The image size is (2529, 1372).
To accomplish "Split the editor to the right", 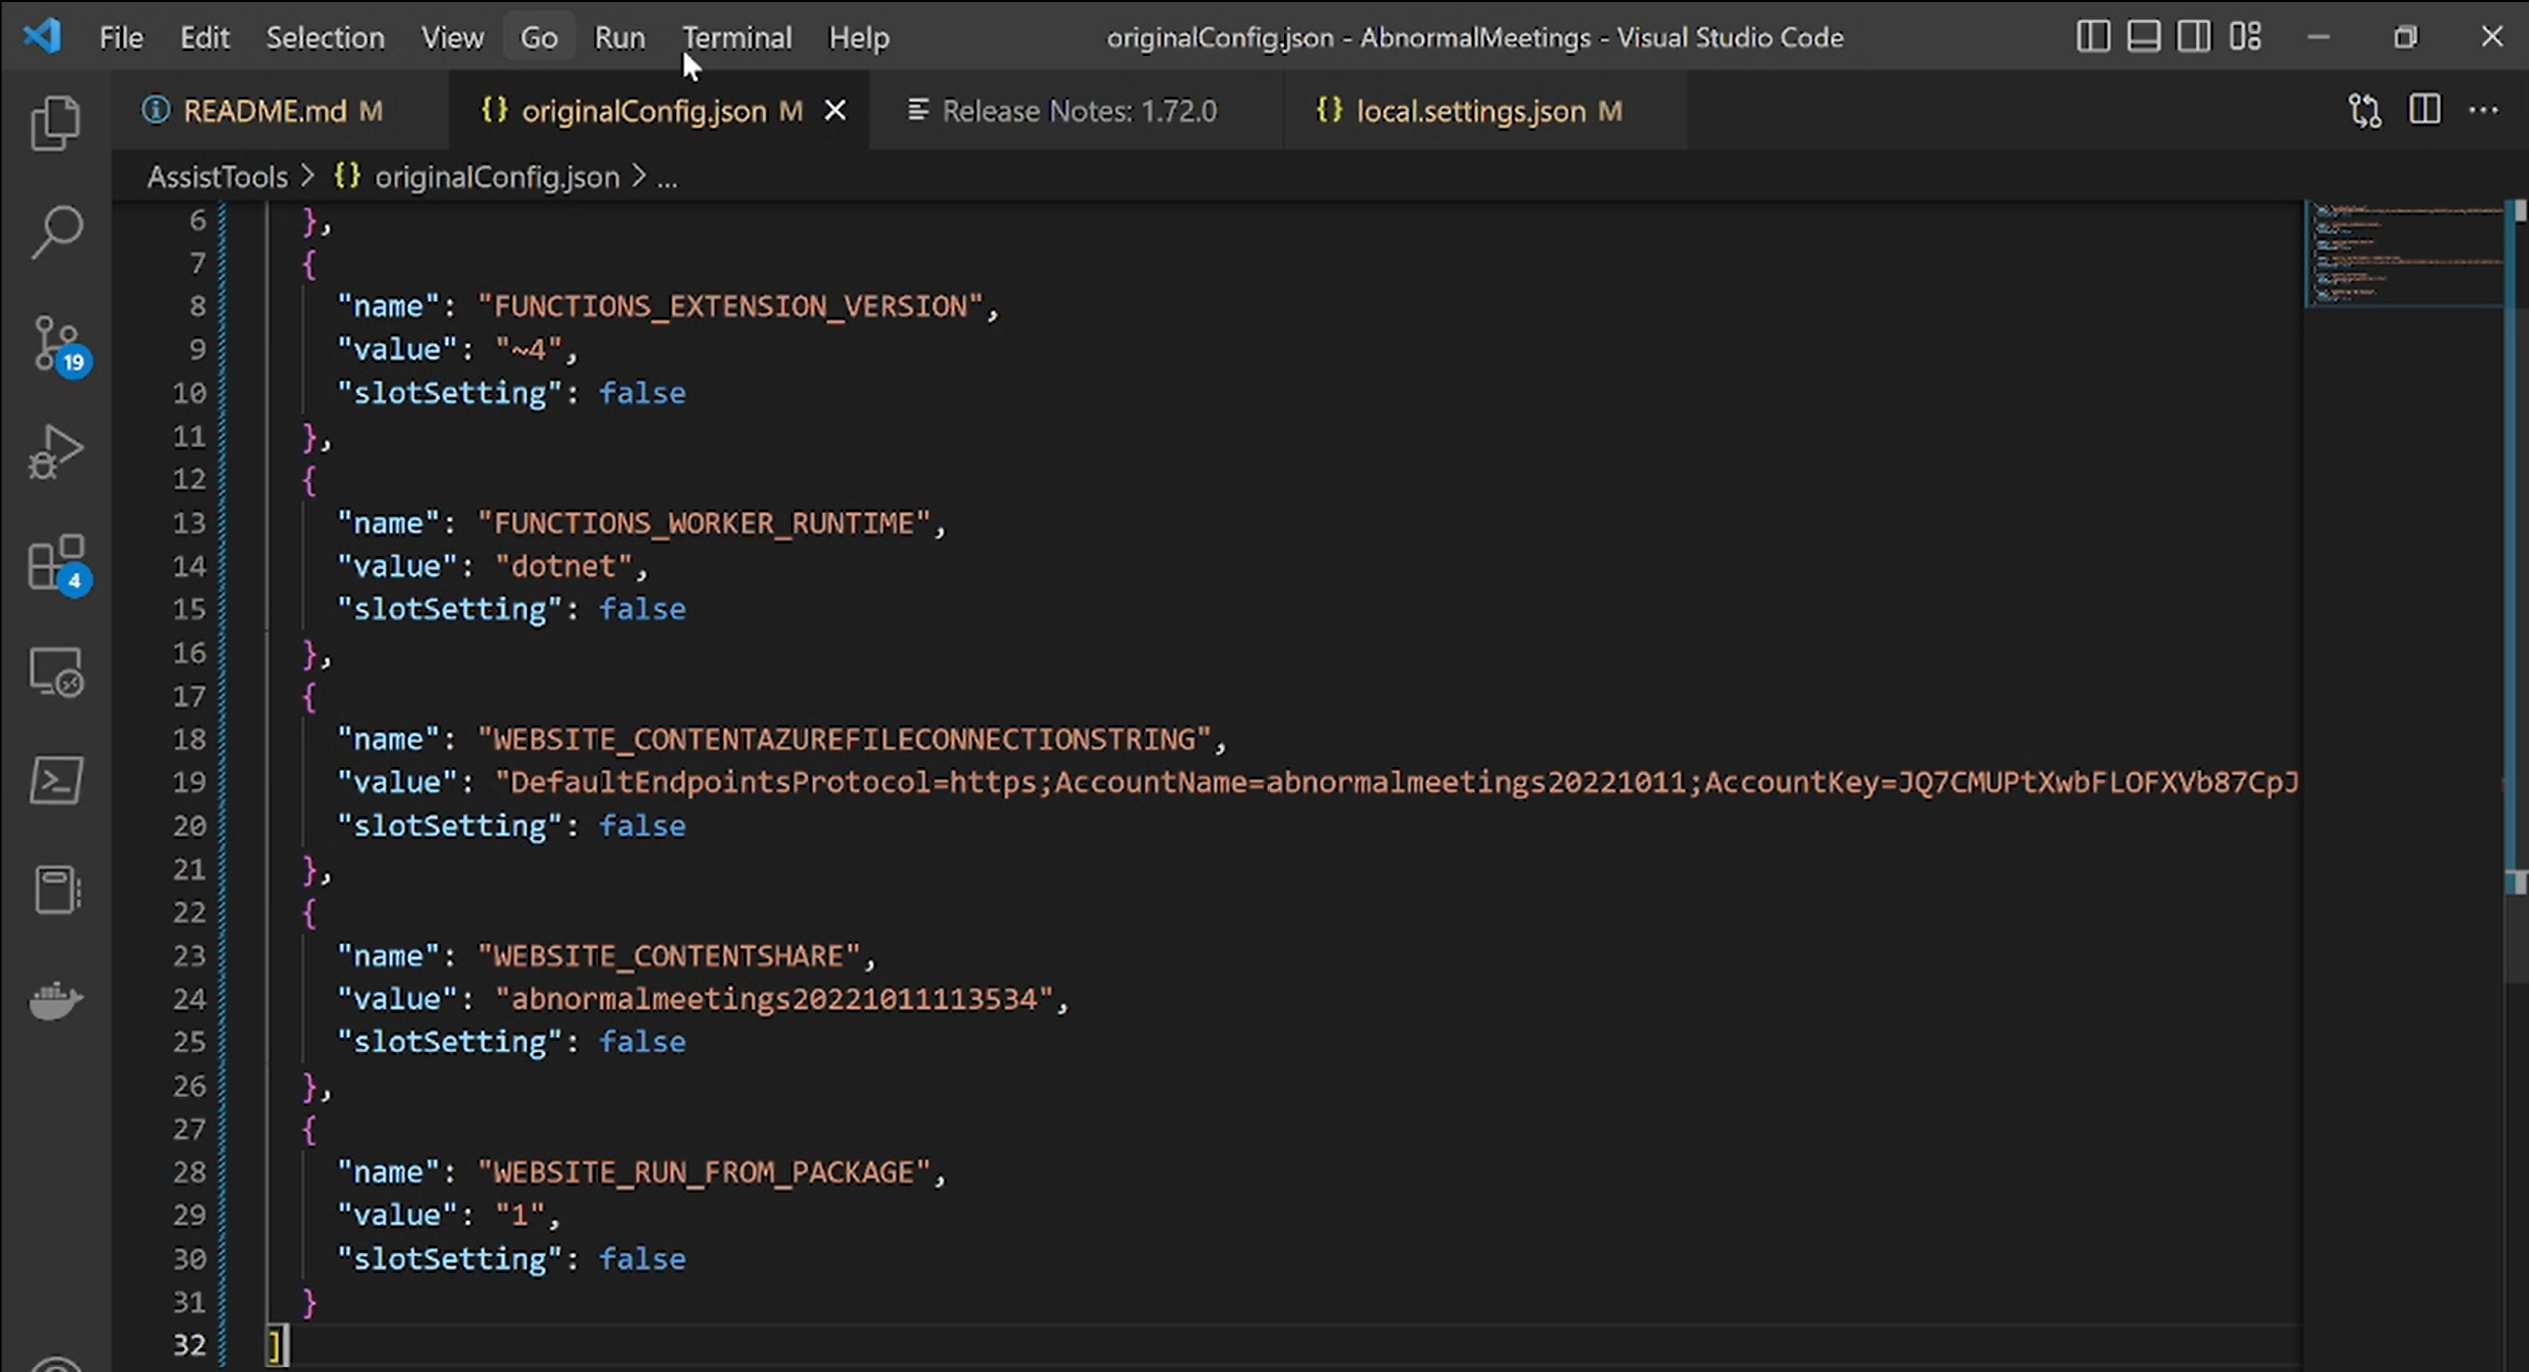I will (2424, 110).
